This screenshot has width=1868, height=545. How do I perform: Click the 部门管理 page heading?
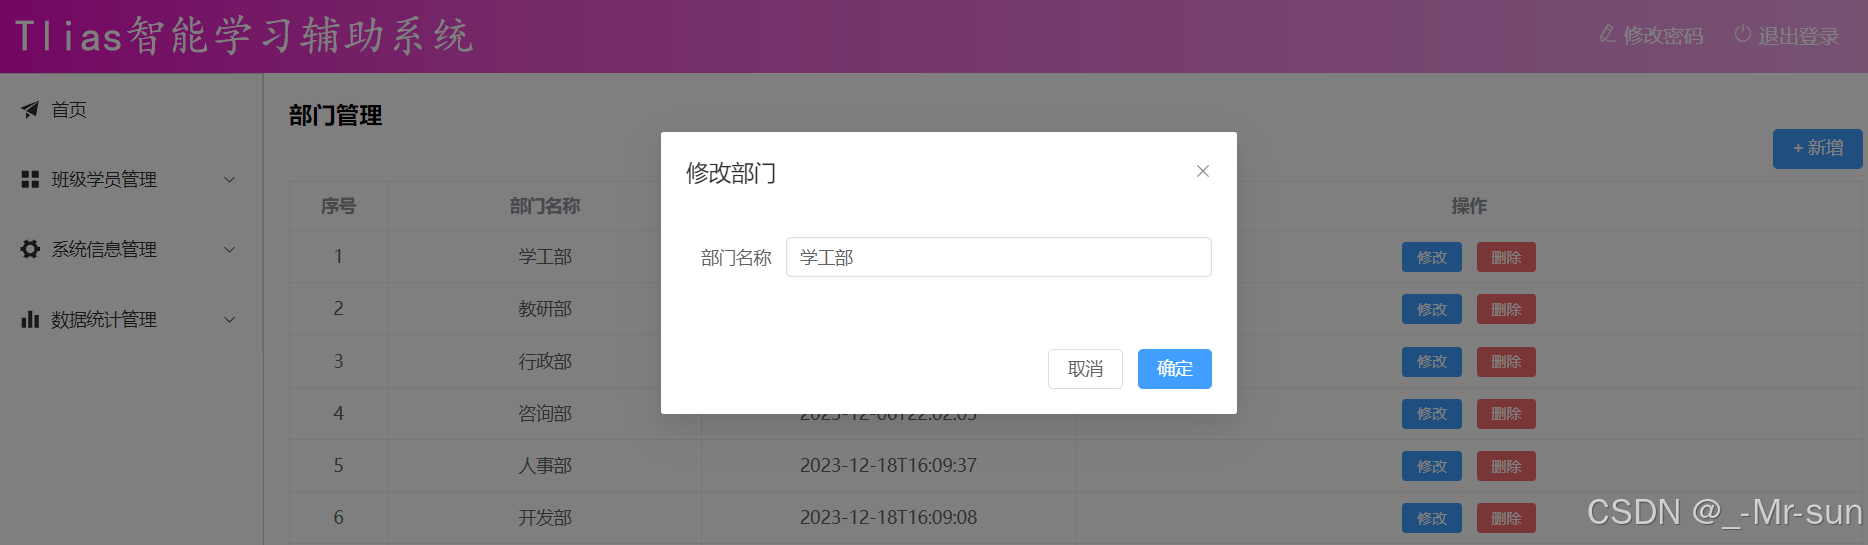coord(336,116)
